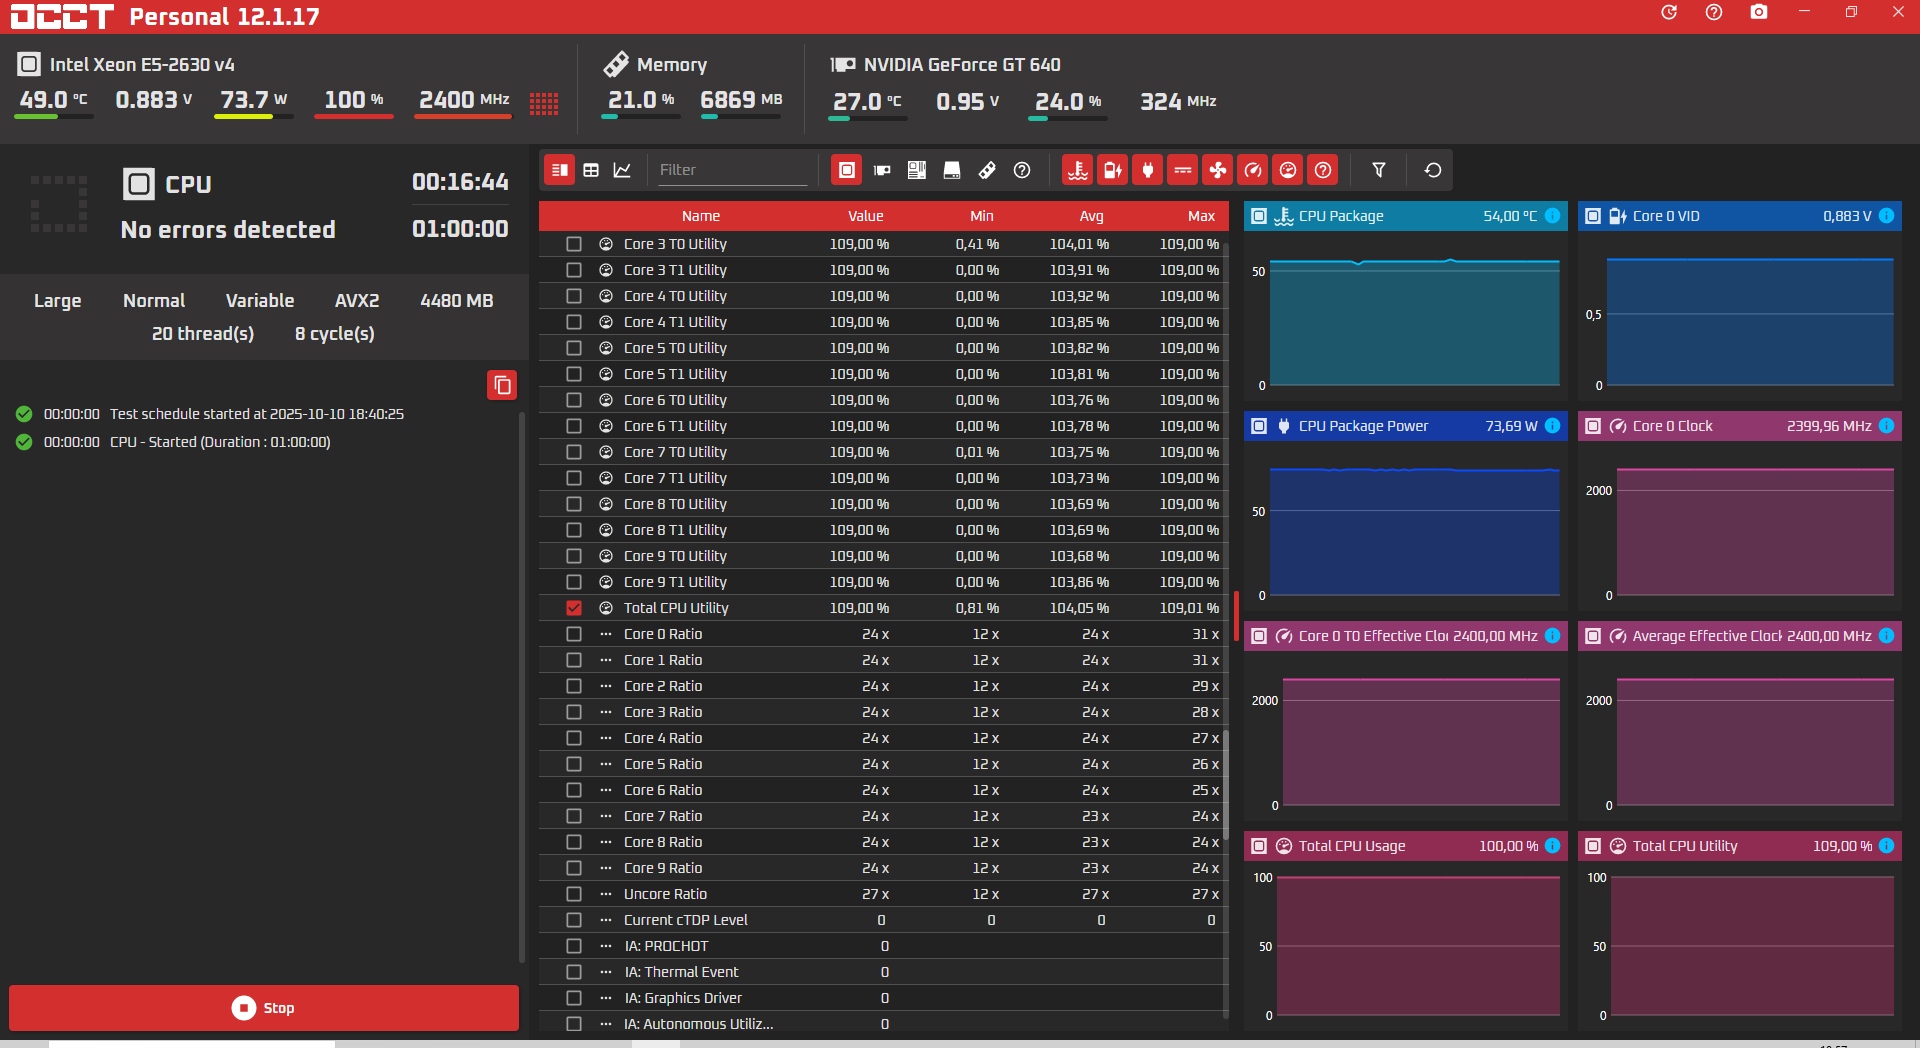
Task: Check the Core 0 Ratio checkbox
Action: [x=573, y=634]
